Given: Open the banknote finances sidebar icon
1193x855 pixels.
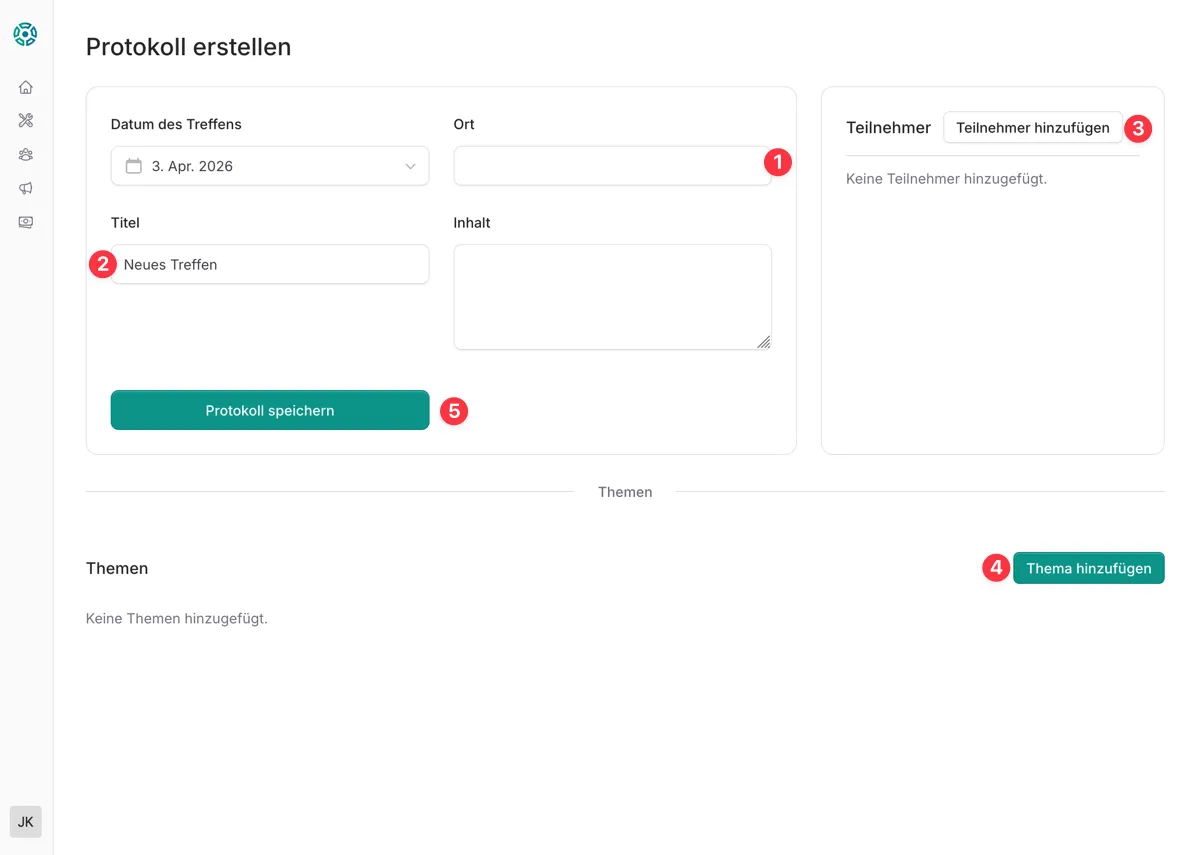Looking at the screenshot, I should (26, 222).
